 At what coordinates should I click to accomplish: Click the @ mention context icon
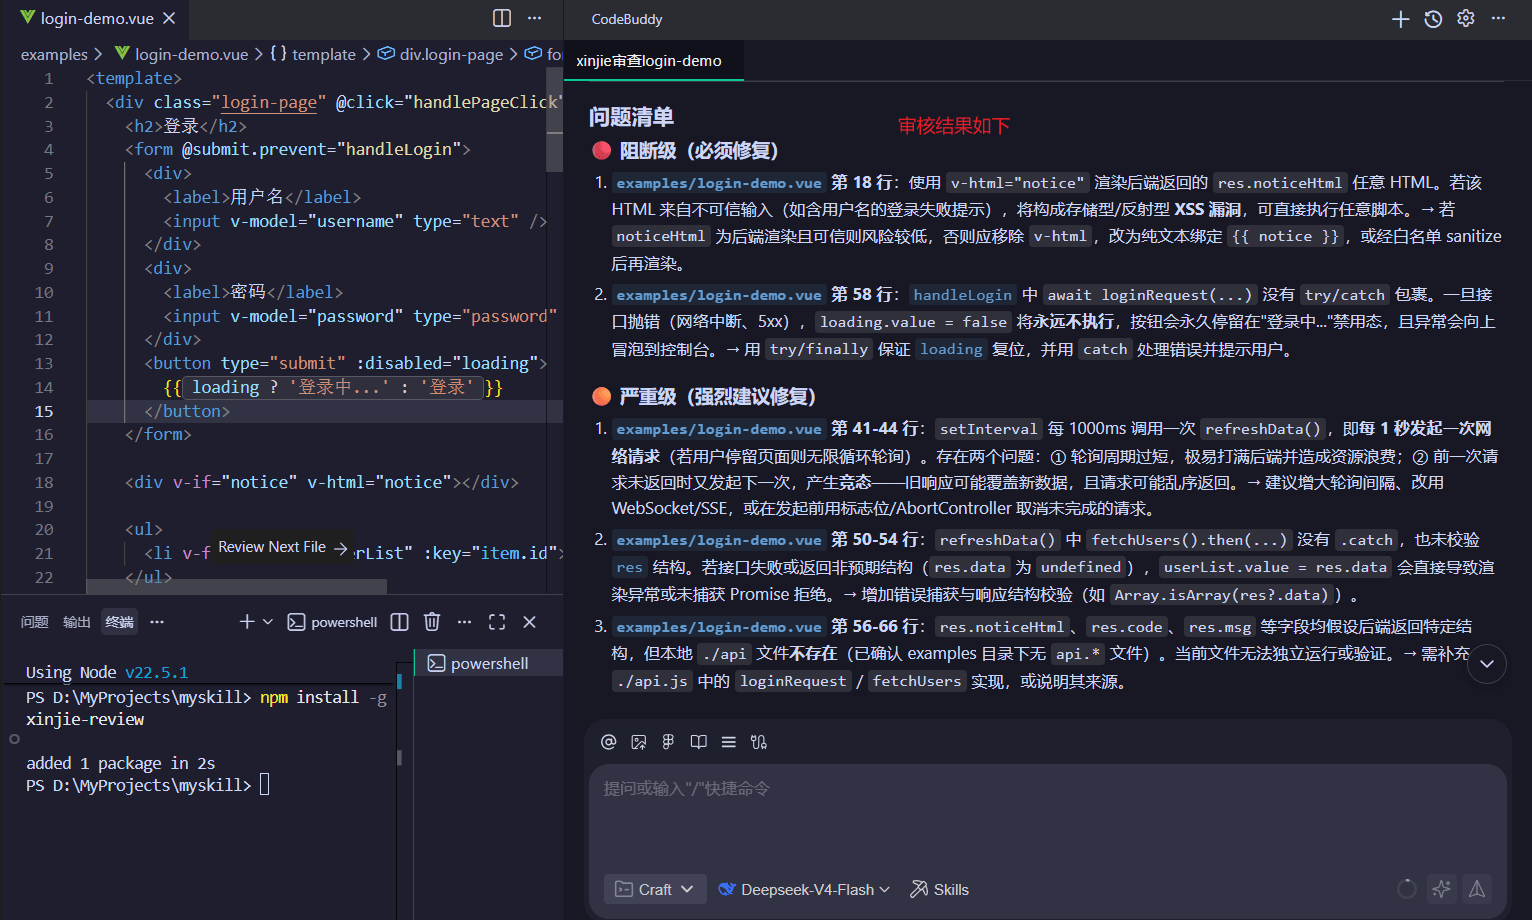[x=608, y=742]
